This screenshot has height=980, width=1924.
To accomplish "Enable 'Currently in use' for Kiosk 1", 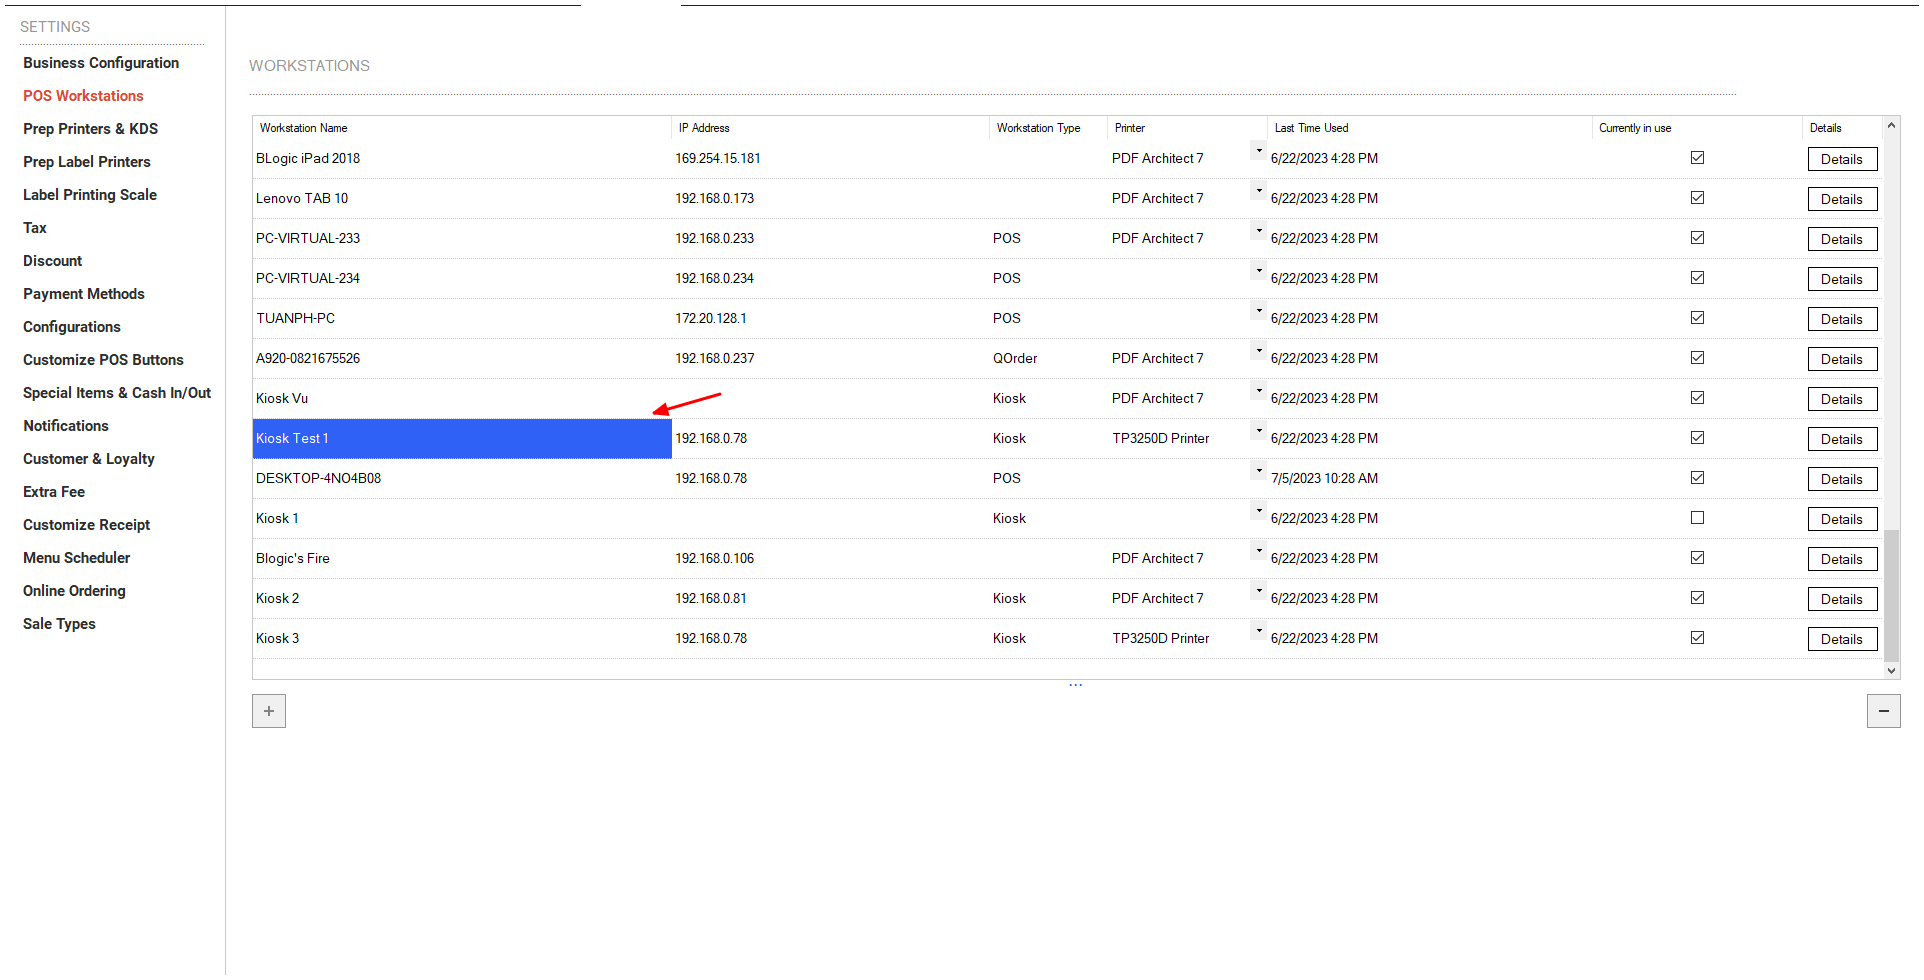I will pyautogui.click(x=1697, y=518).
